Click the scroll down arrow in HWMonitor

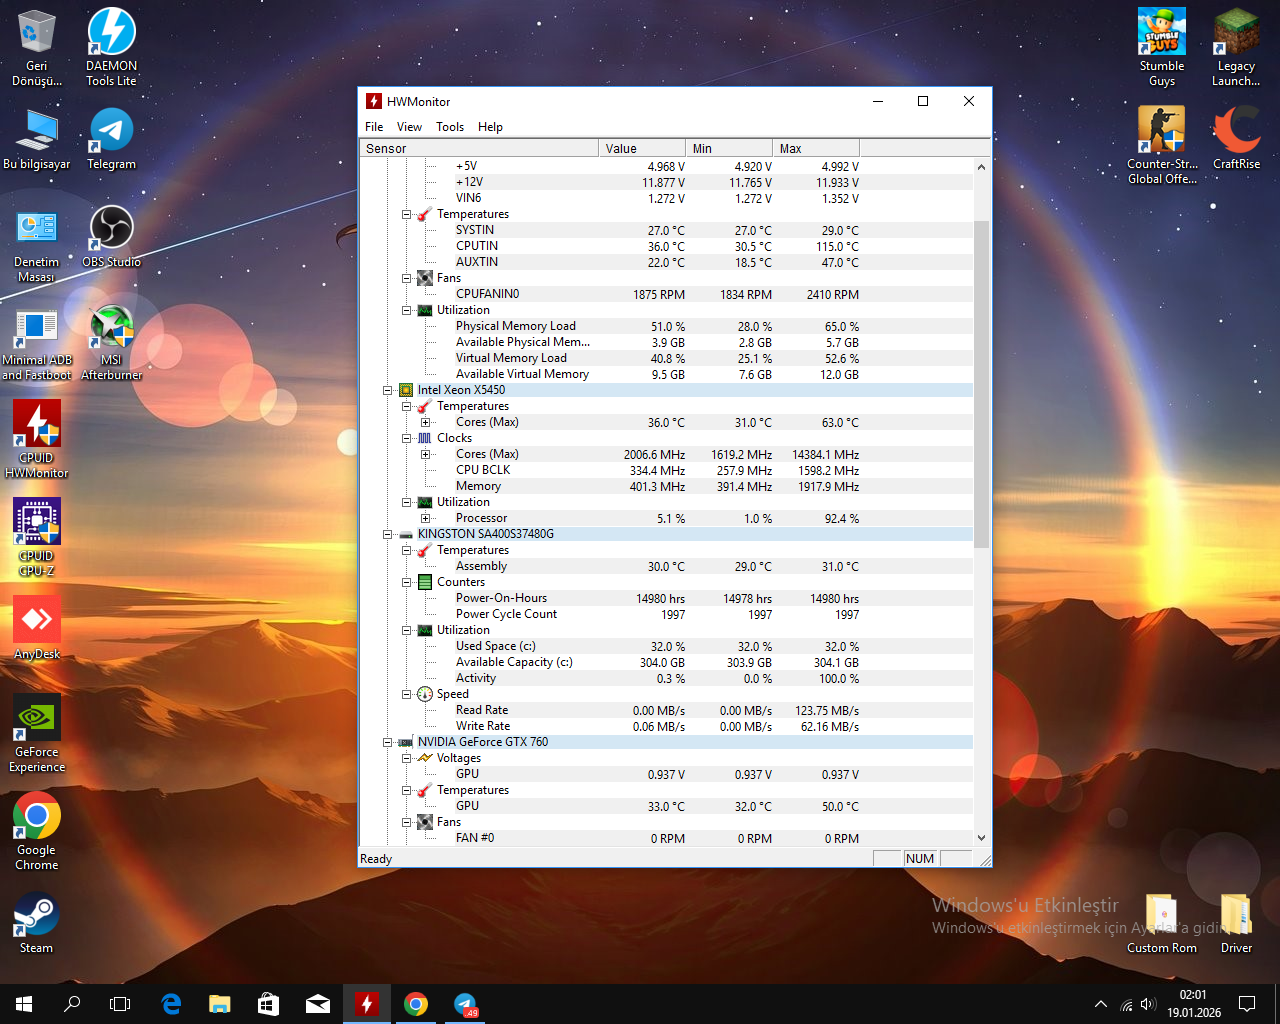(x=981, y=838)
